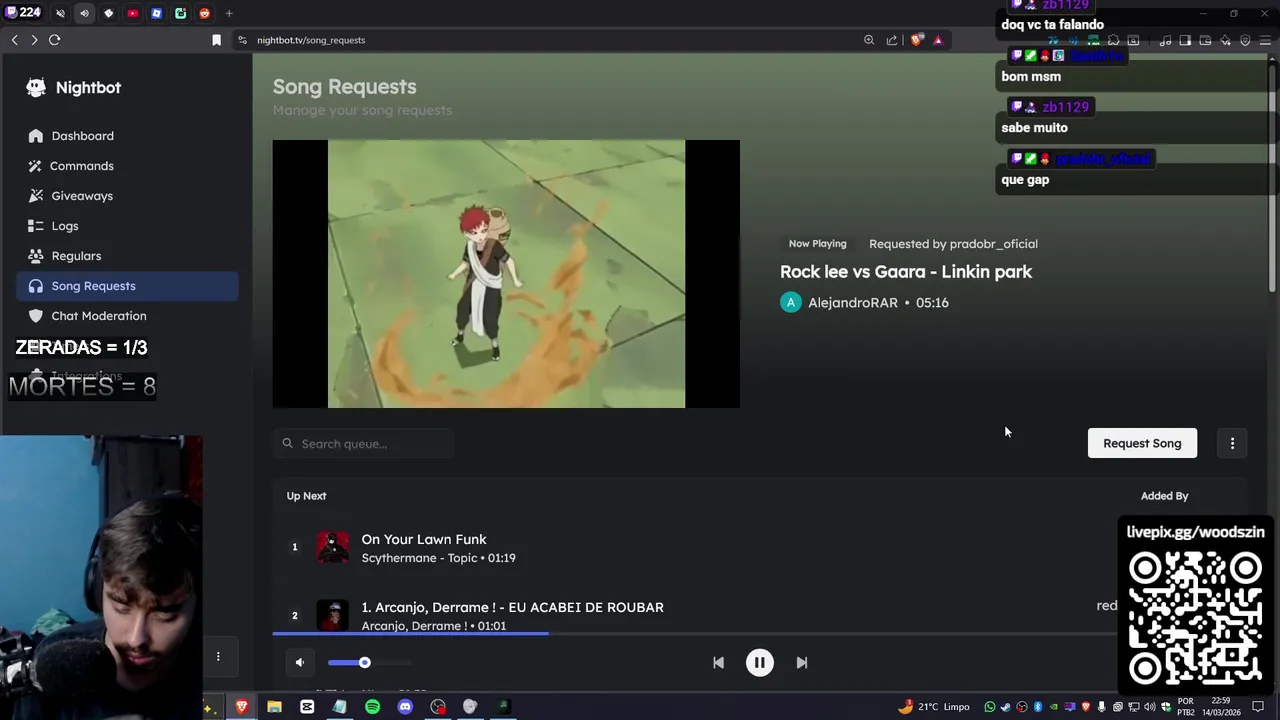This screenshot has height=720, width=1280.
Task: Click the zoom magnifier in address bar
Action: (869, 40)
